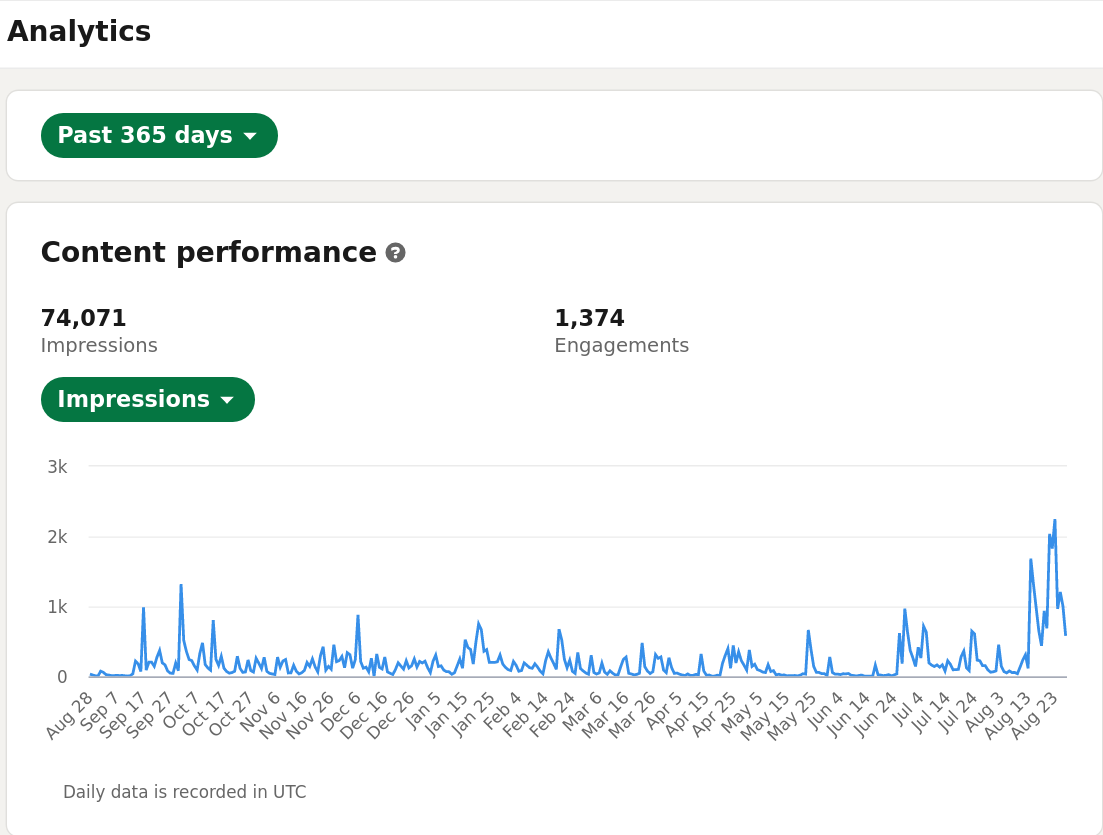Expand the Impressions metric dropdown

point(148,400)
